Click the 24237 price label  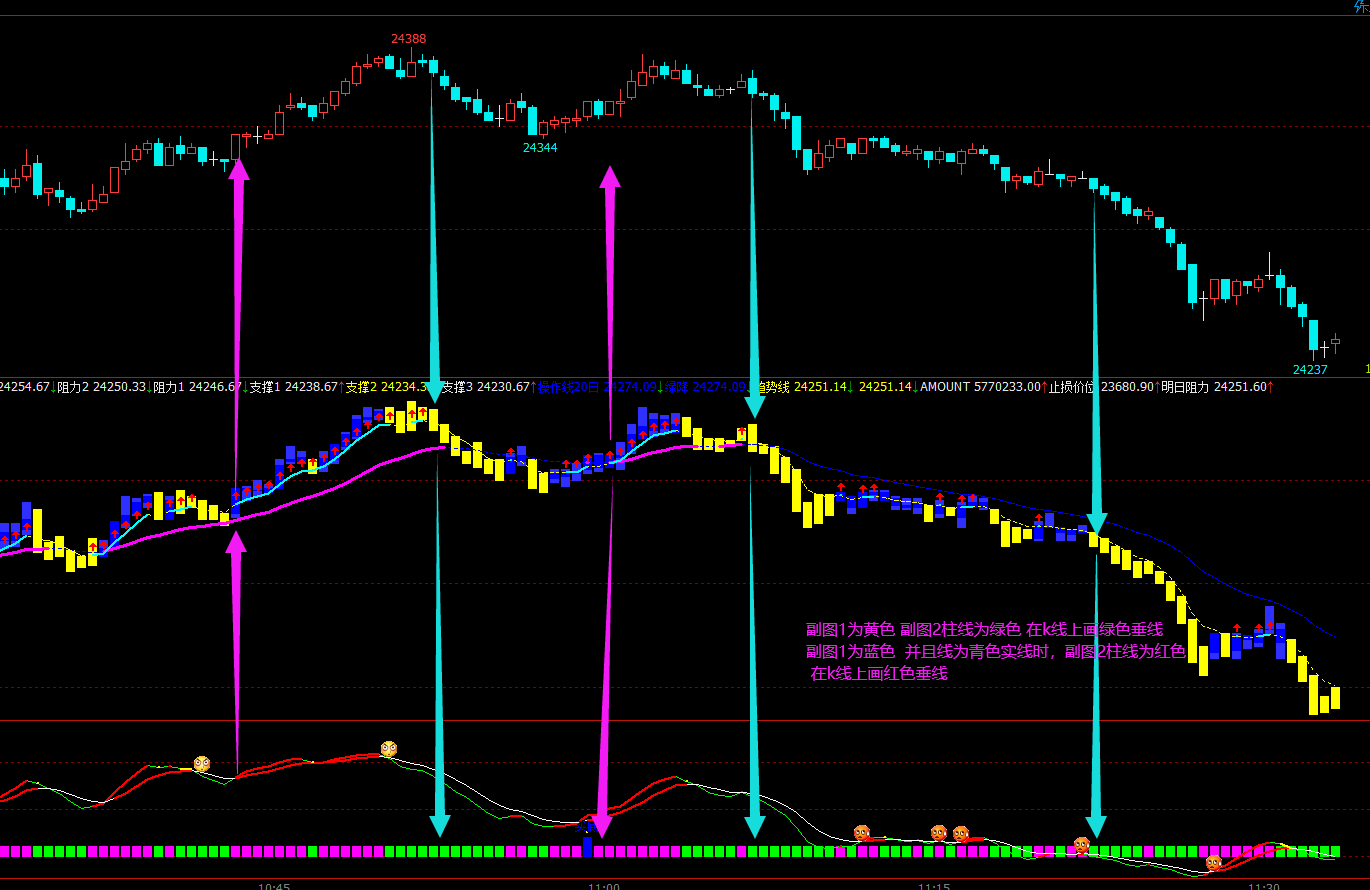tap(1310, 369)
